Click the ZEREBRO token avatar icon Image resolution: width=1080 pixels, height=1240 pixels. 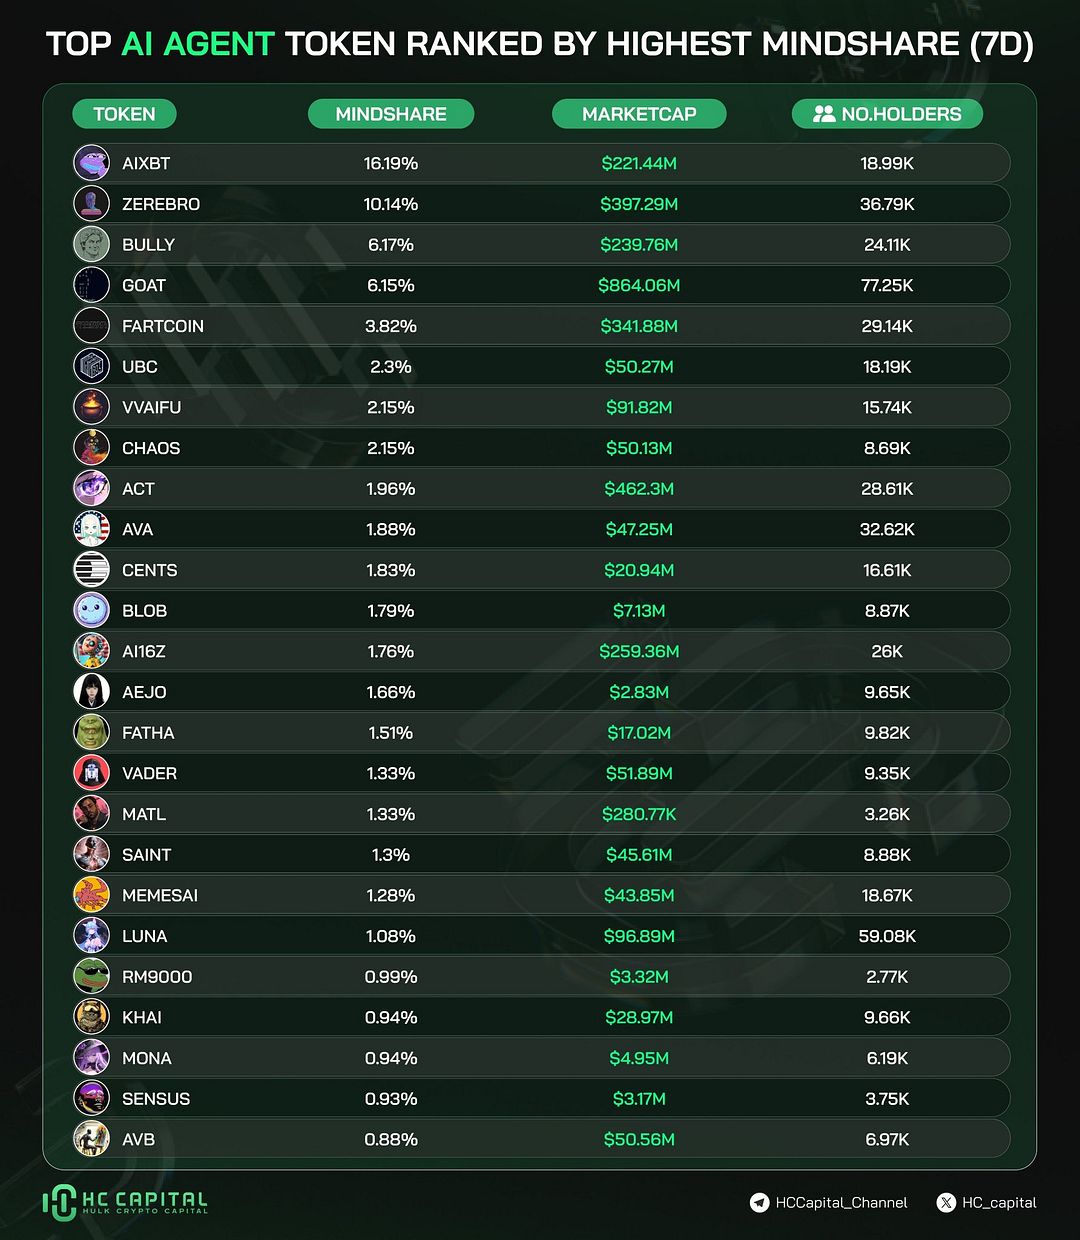coord(91,204)
